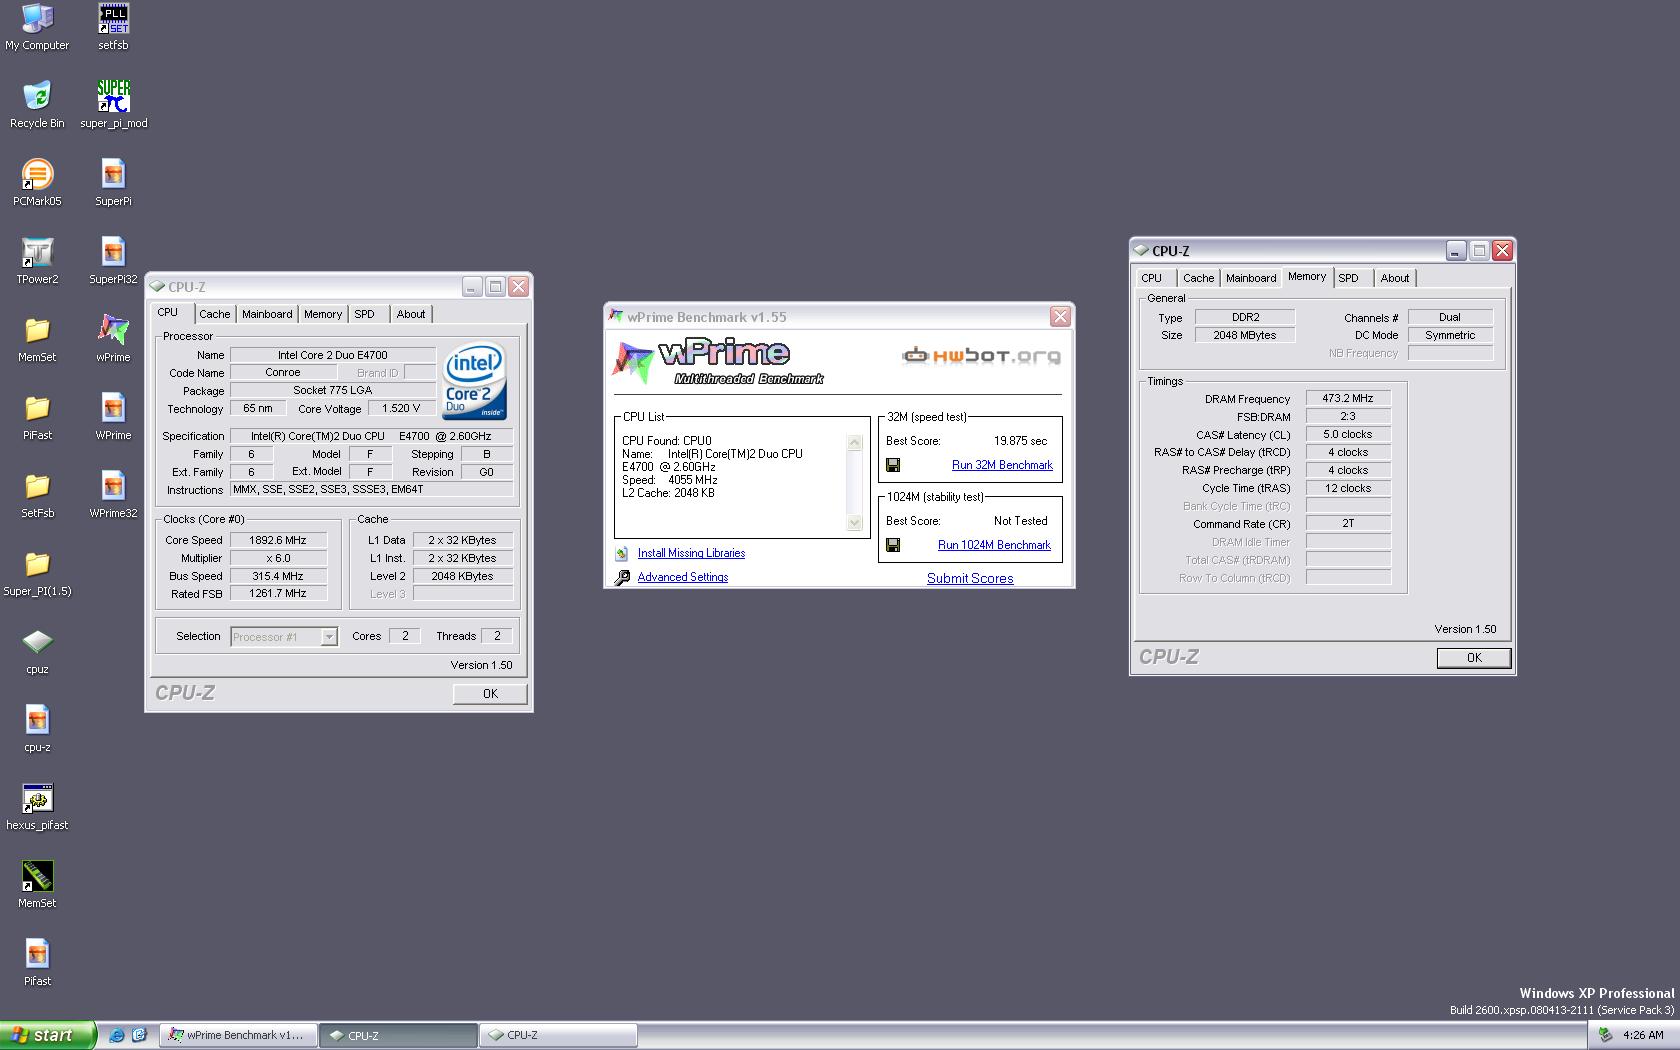Click the Core Voltage value 1.520 V
Viewport: 1680px width, 1050px height.
tap(401, 408)
